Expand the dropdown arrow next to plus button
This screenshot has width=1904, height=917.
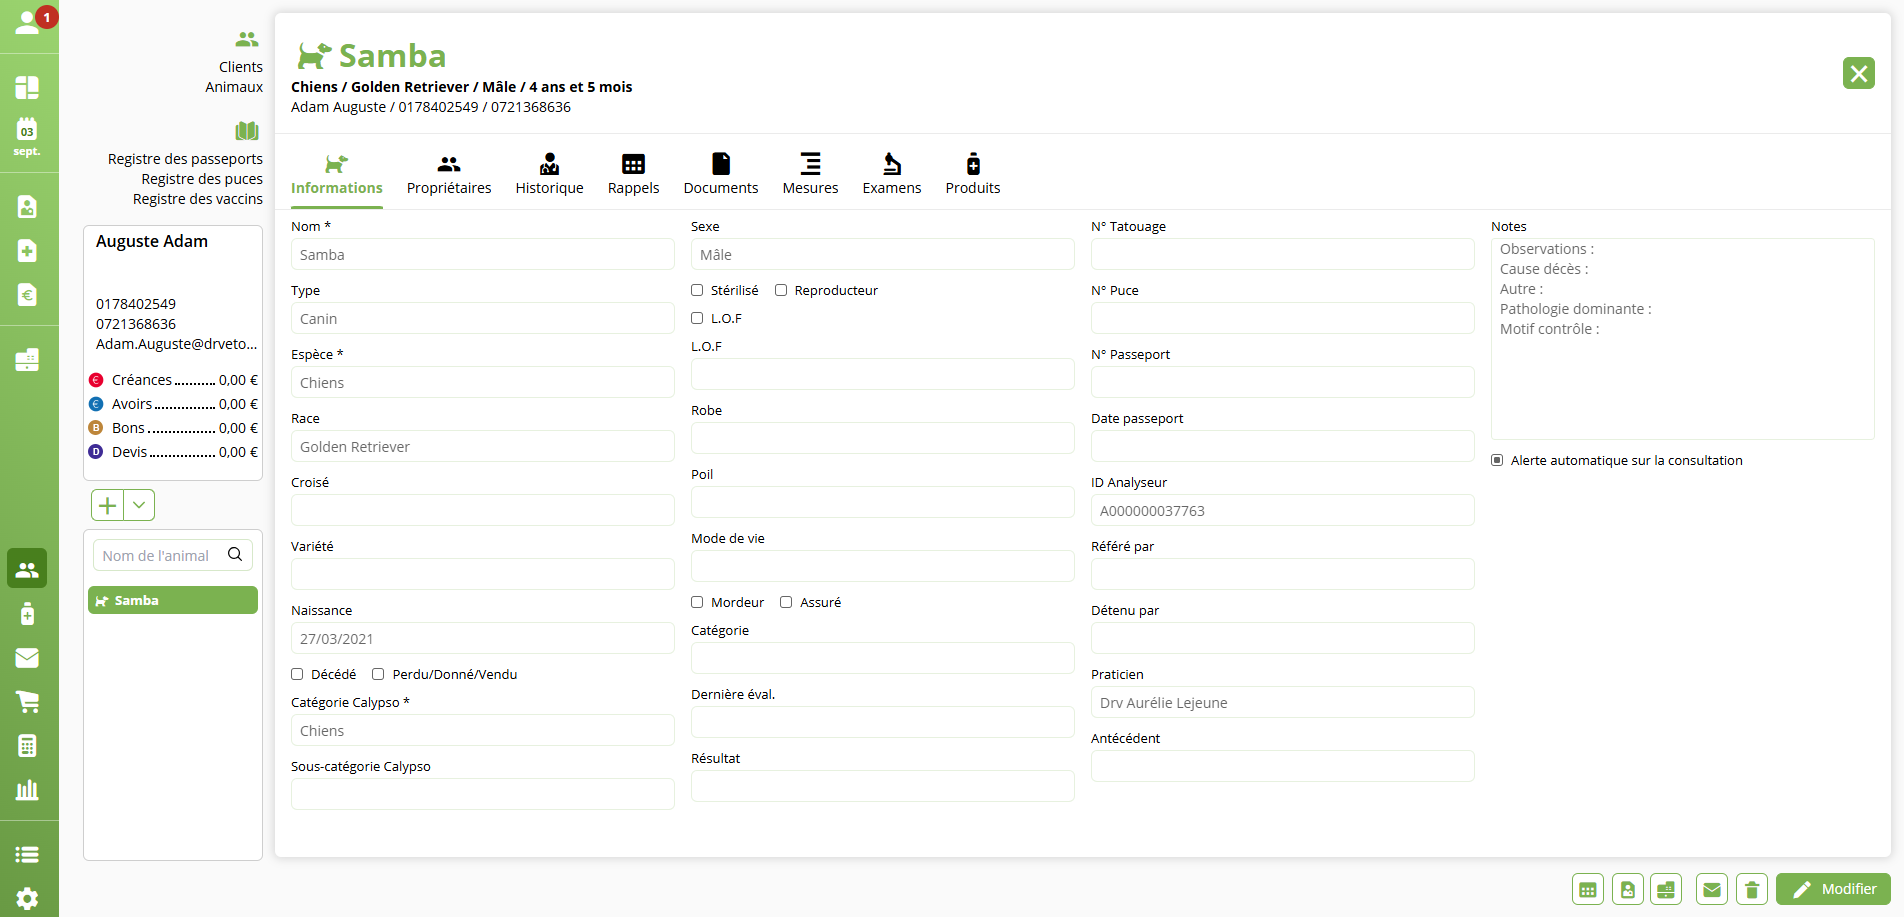139,505
